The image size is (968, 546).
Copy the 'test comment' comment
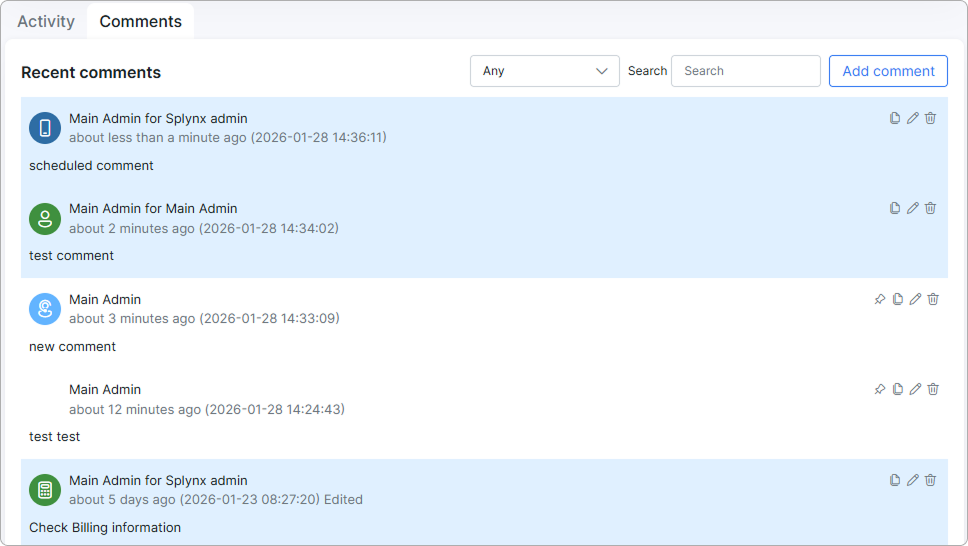tap(895, 208)
